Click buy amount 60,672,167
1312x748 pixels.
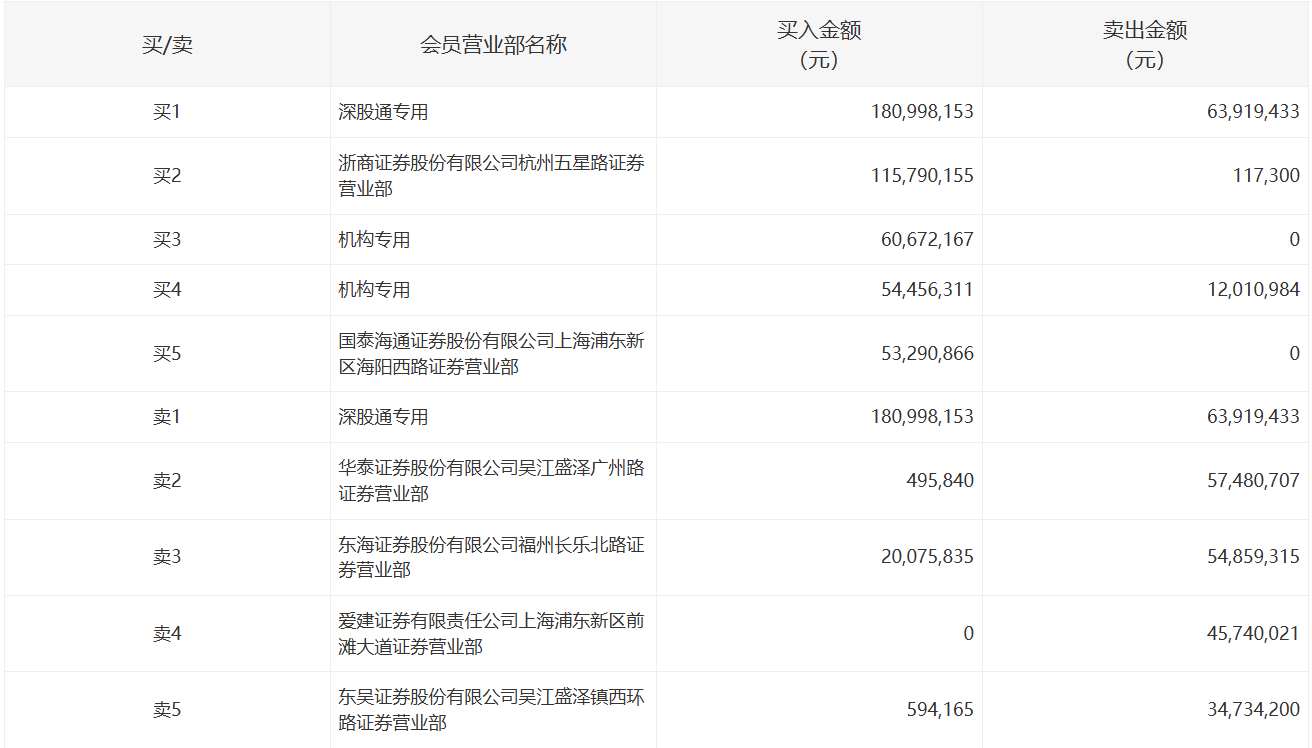927,240
